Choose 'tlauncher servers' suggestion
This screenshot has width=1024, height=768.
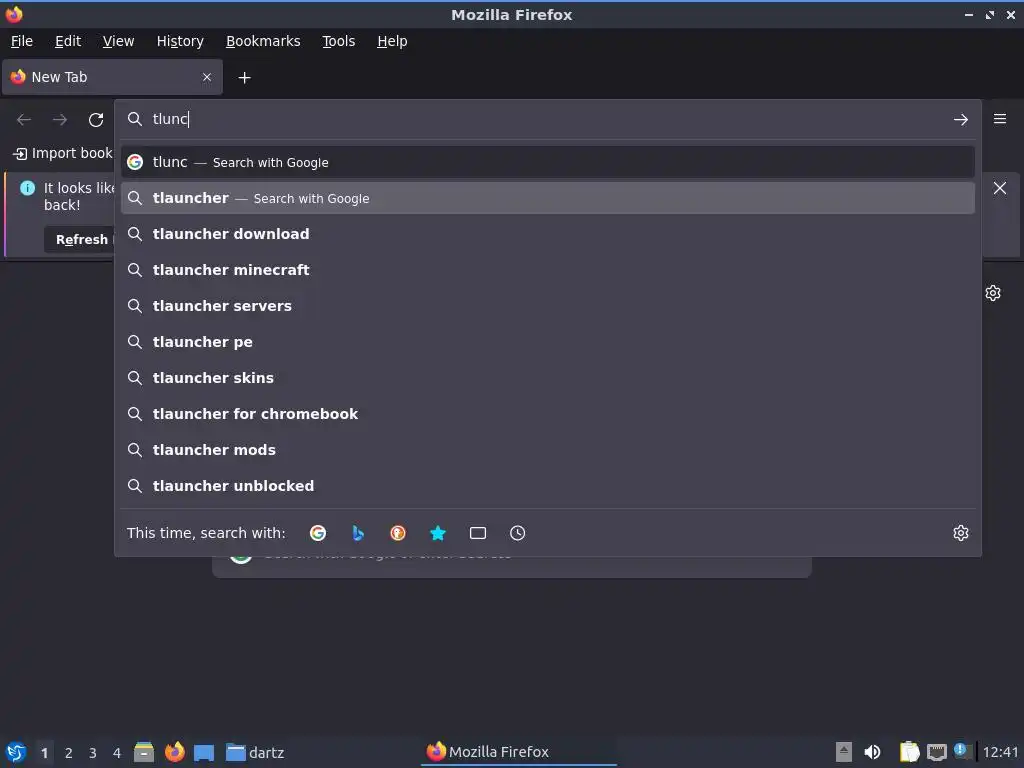coord(547,306)
